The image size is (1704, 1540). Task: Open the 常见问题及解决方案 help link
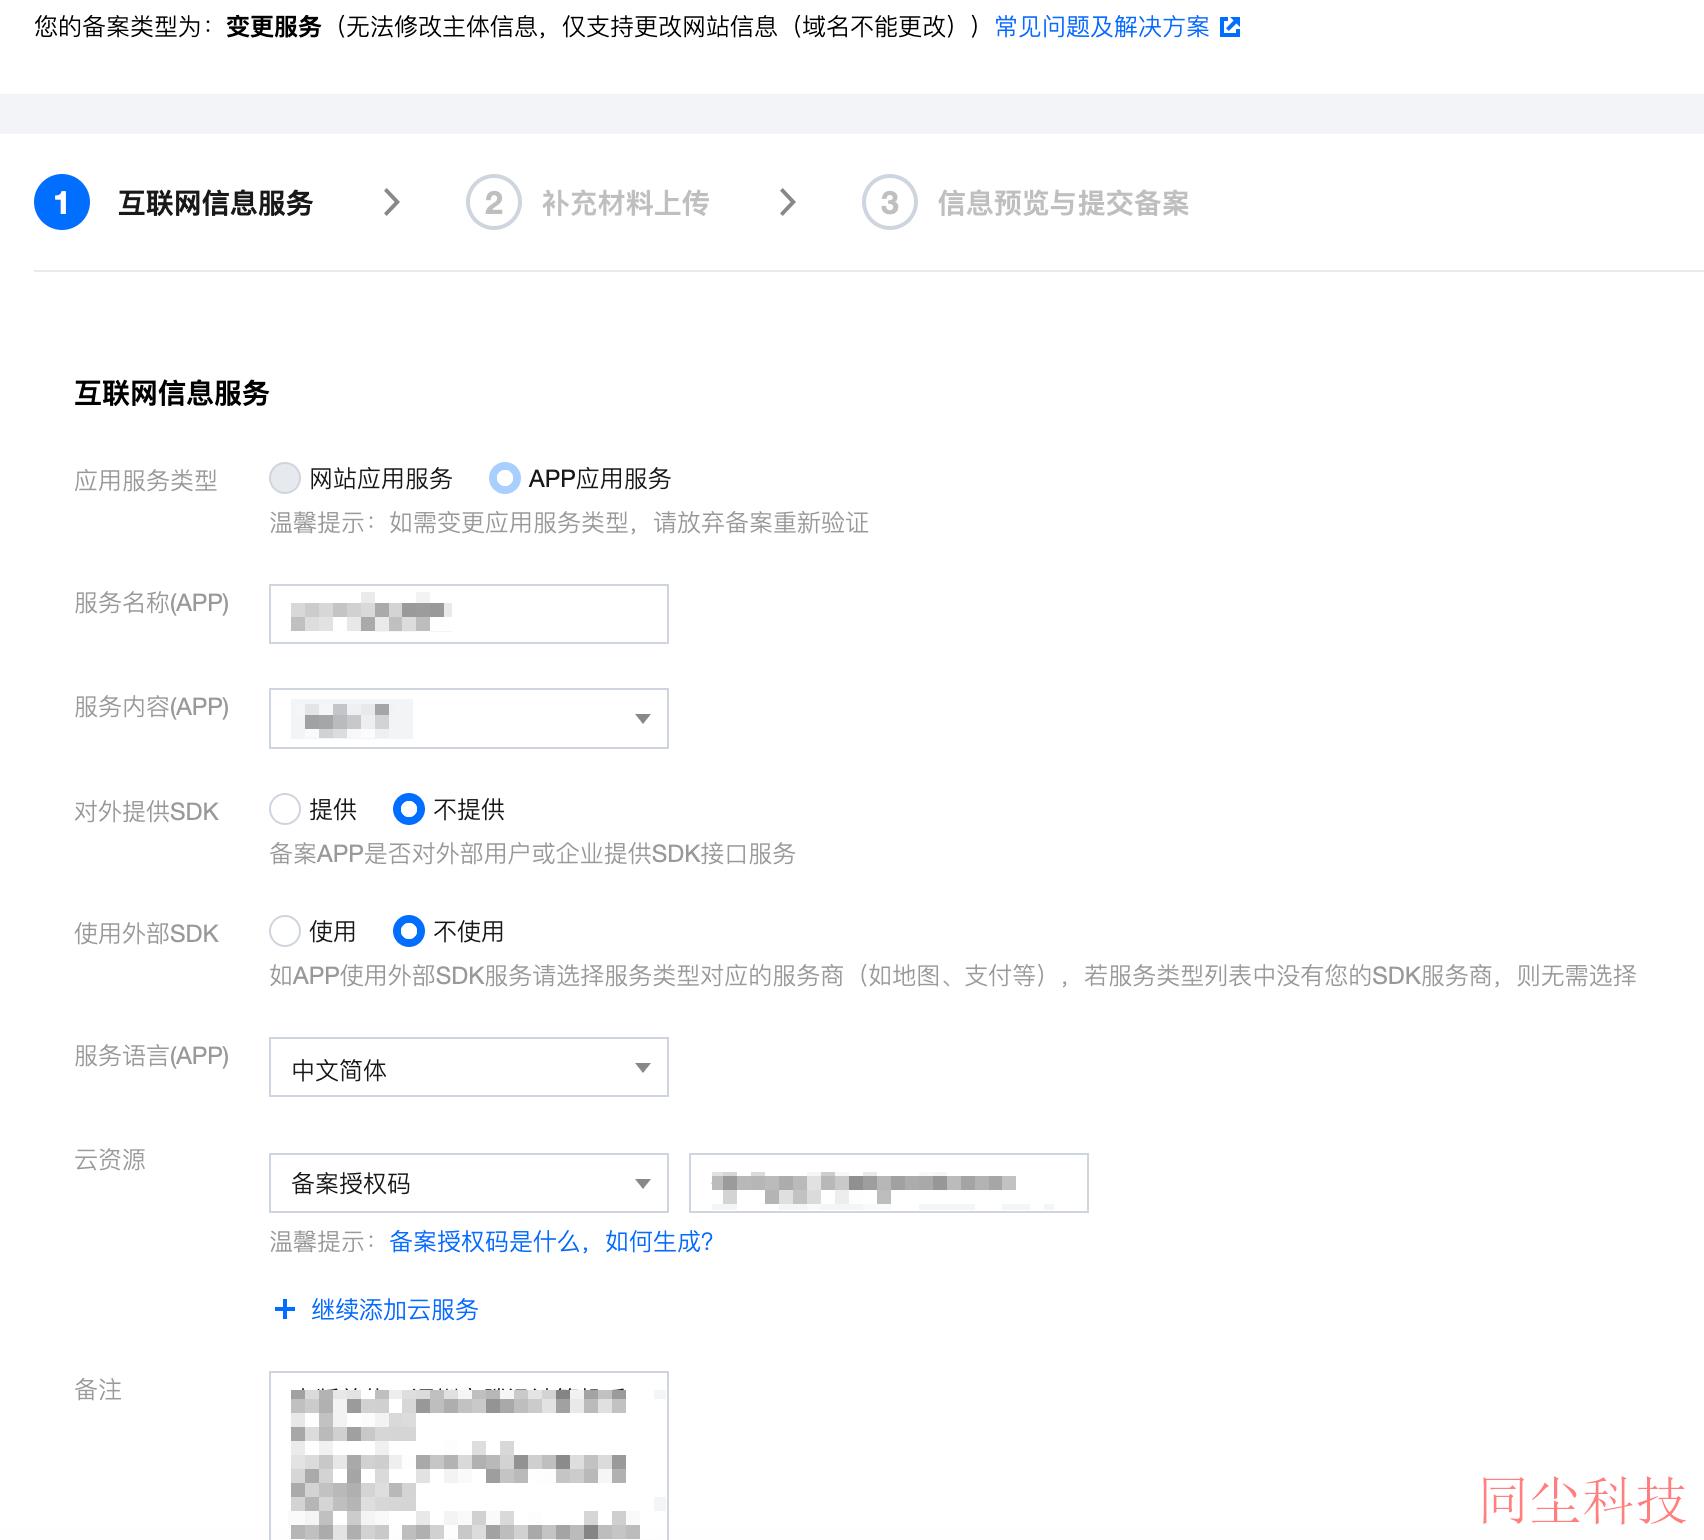(1102, 27)
